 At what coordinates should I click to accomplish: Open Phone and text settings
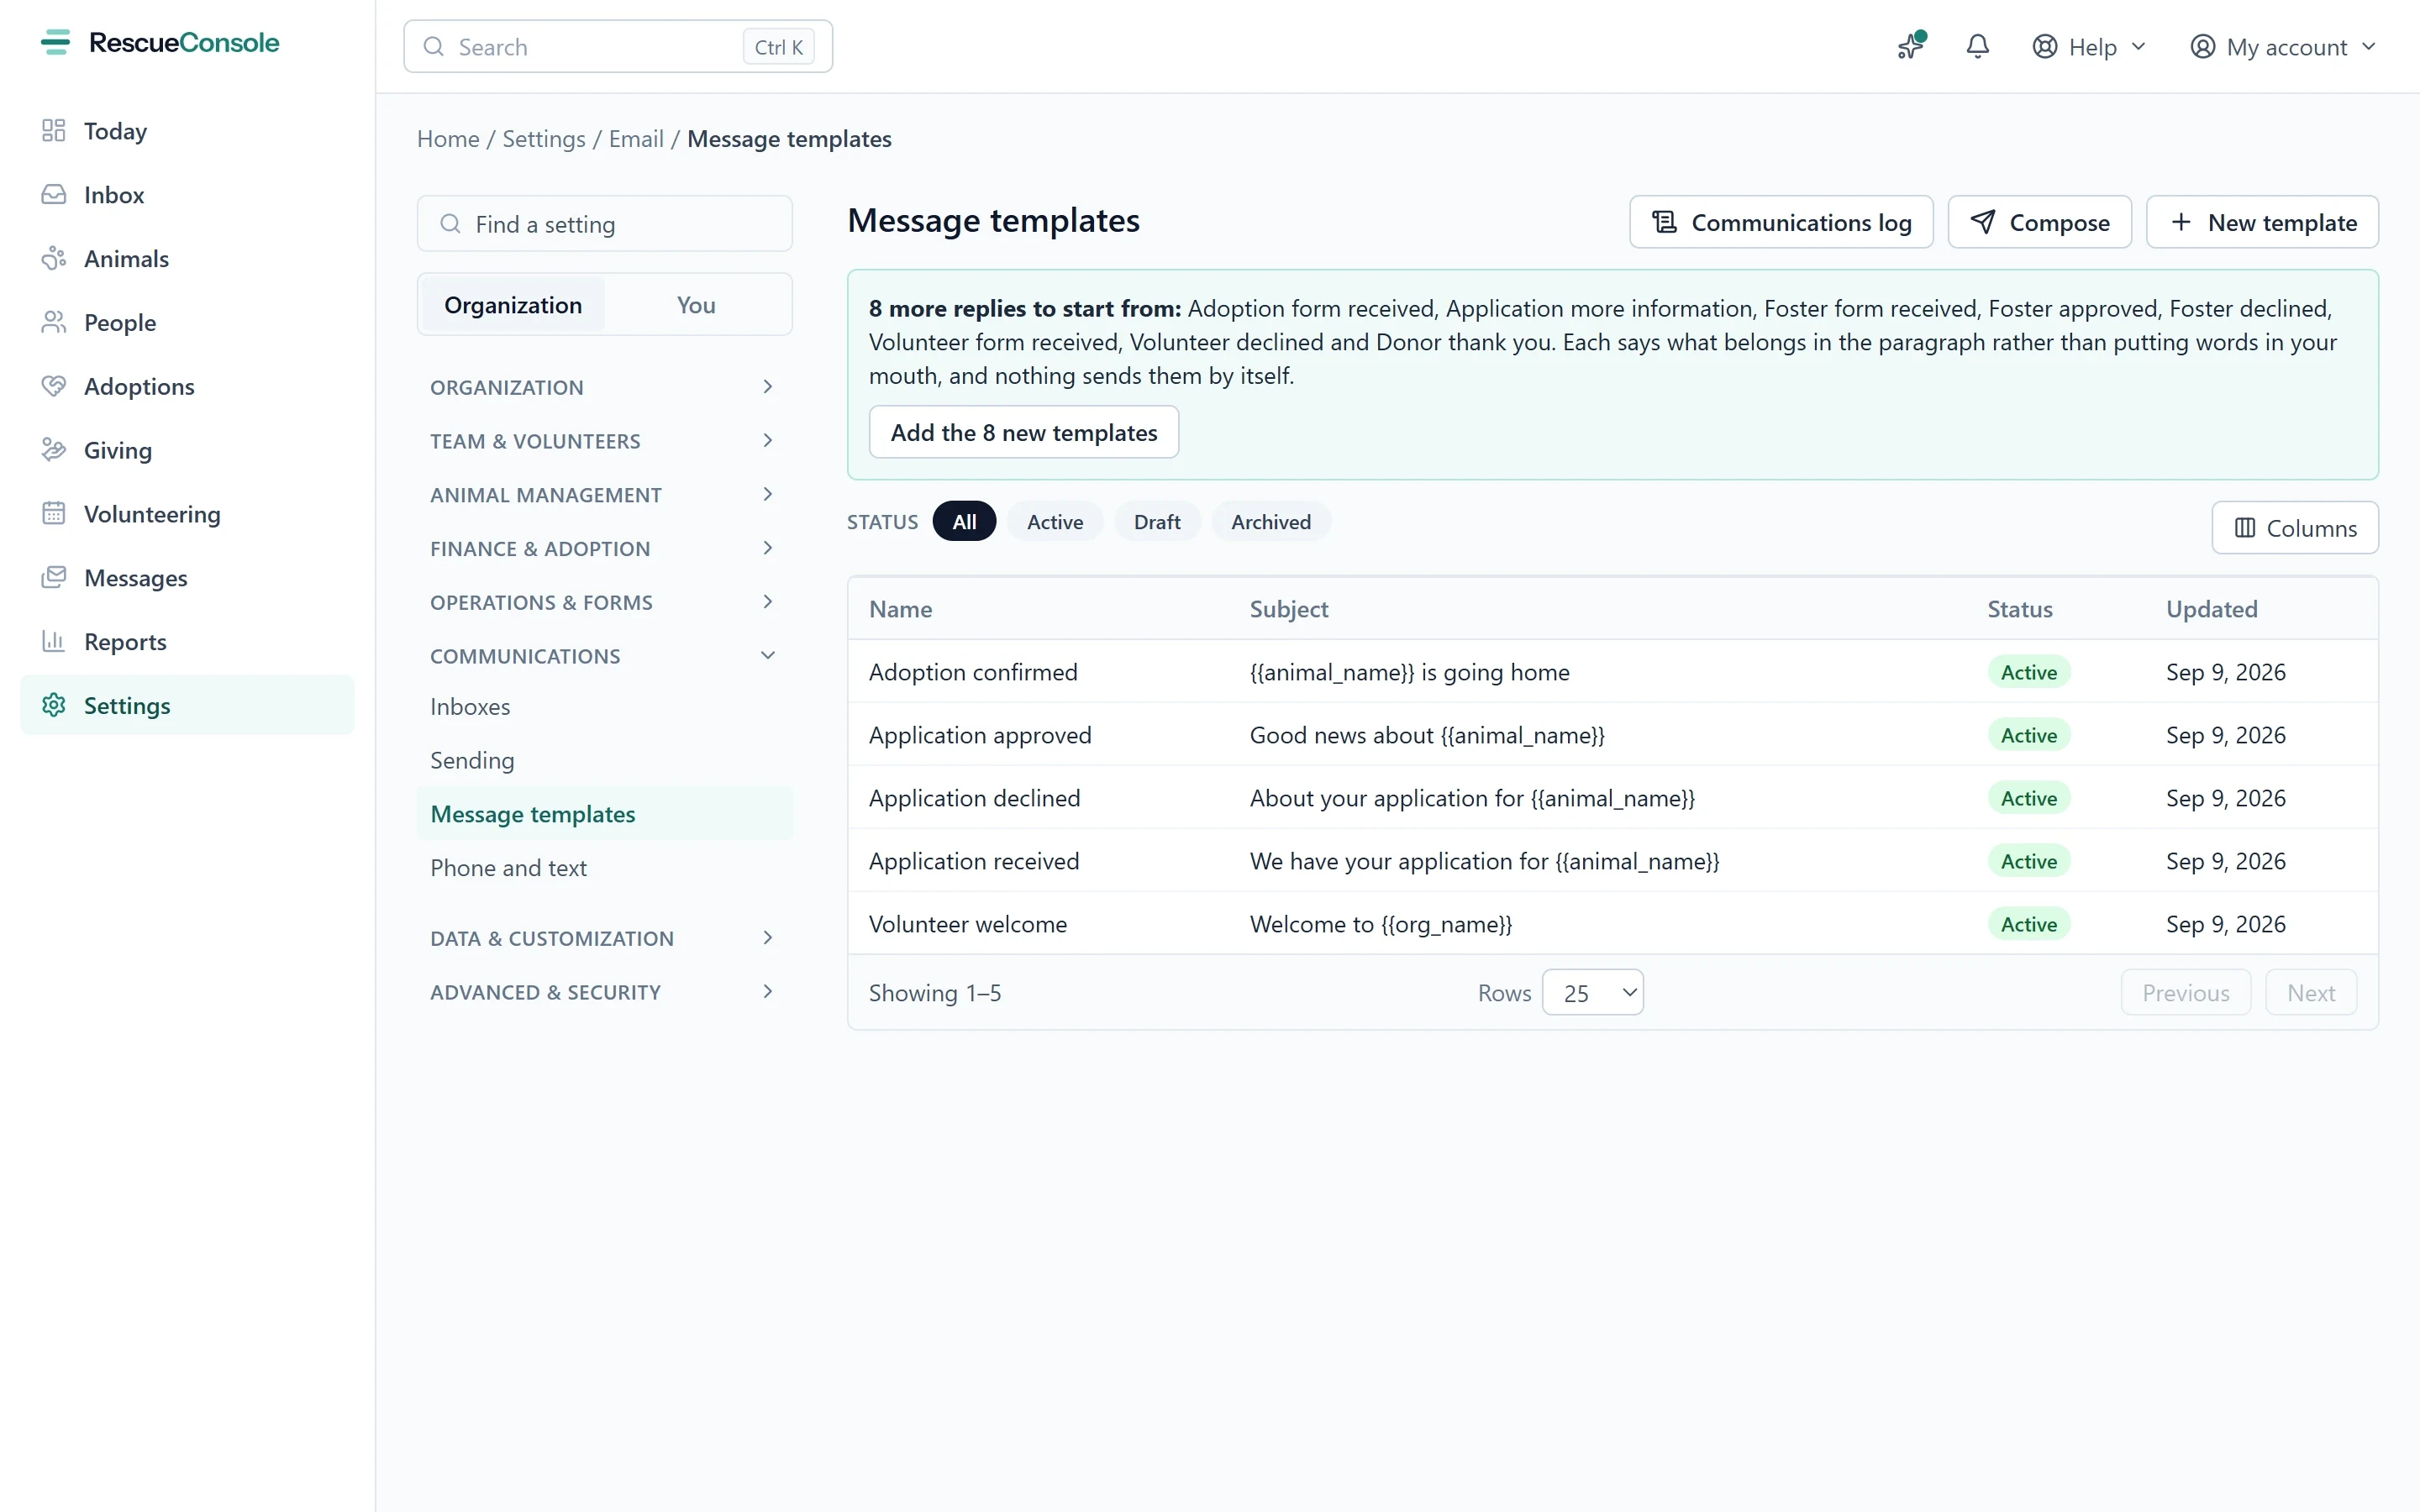604,868
